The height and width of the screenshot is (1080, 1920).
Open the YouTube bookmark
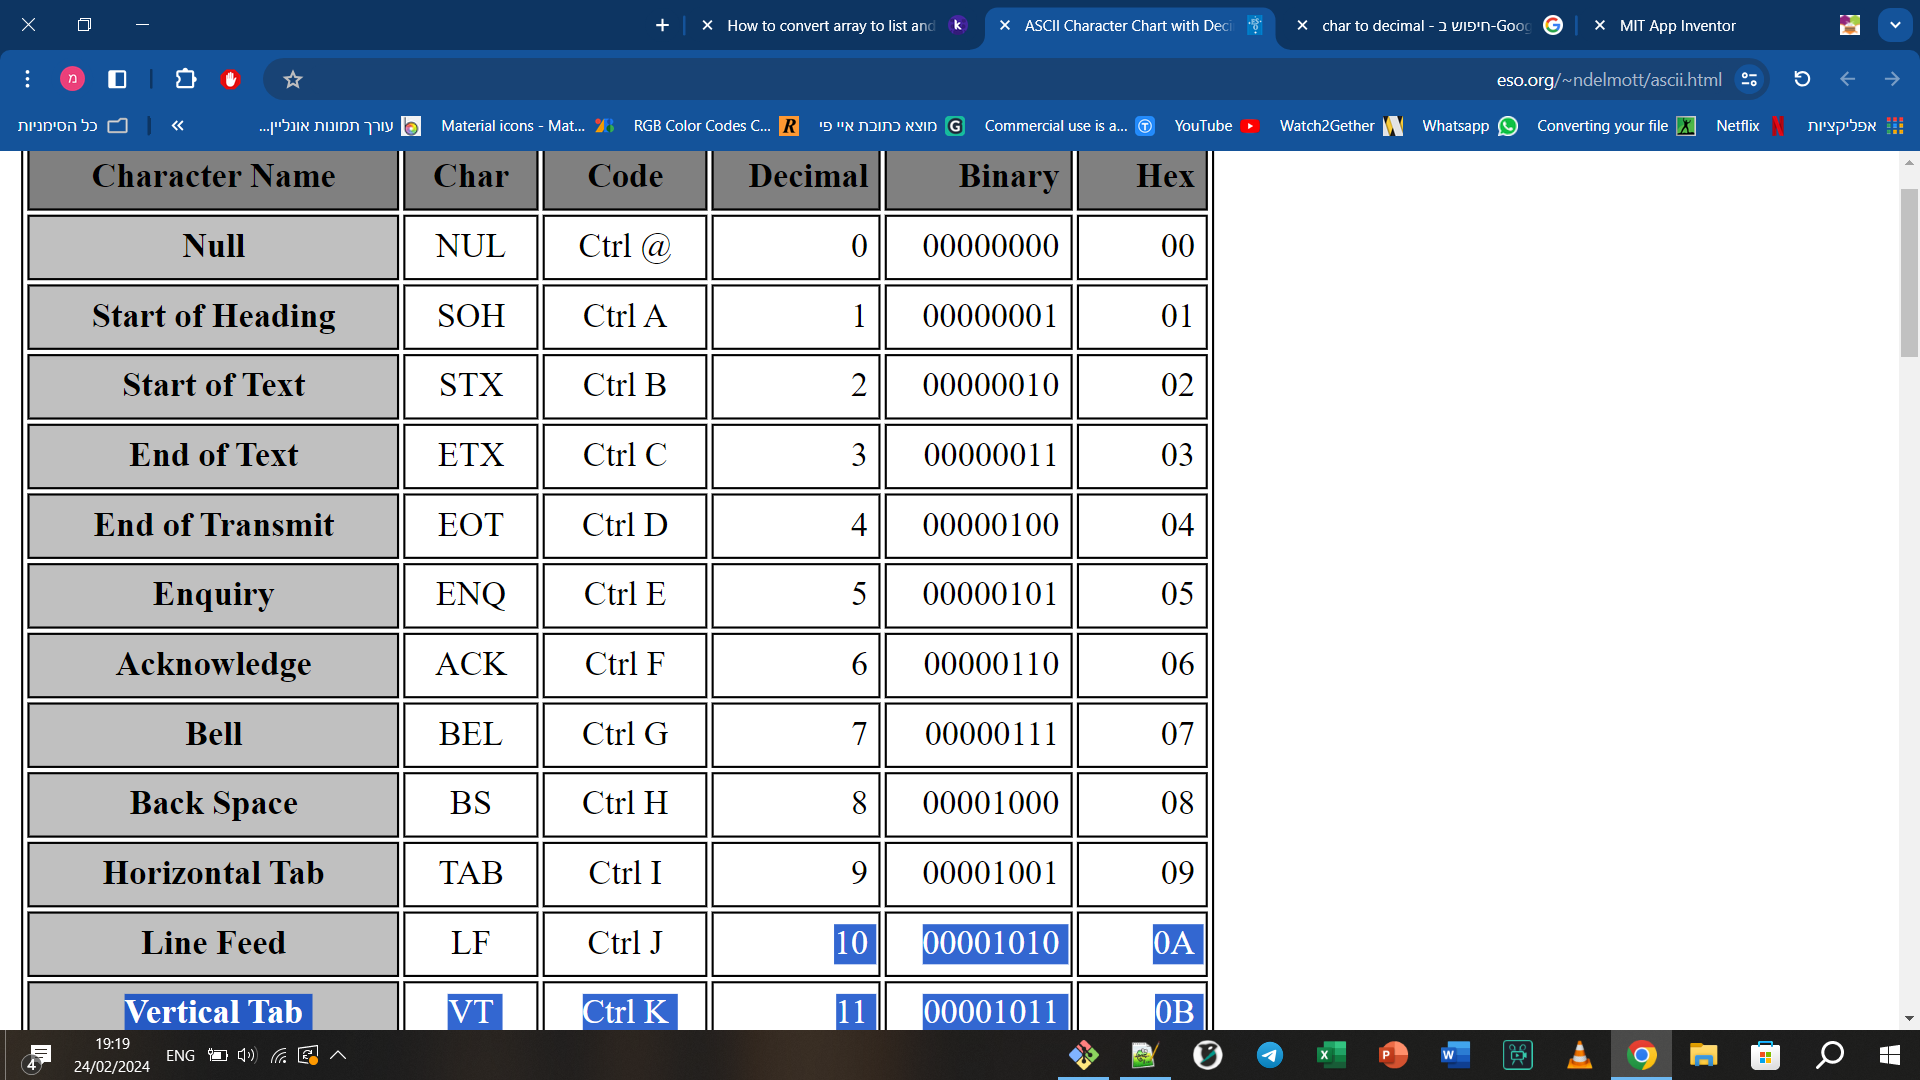(x=1215, y=125)
